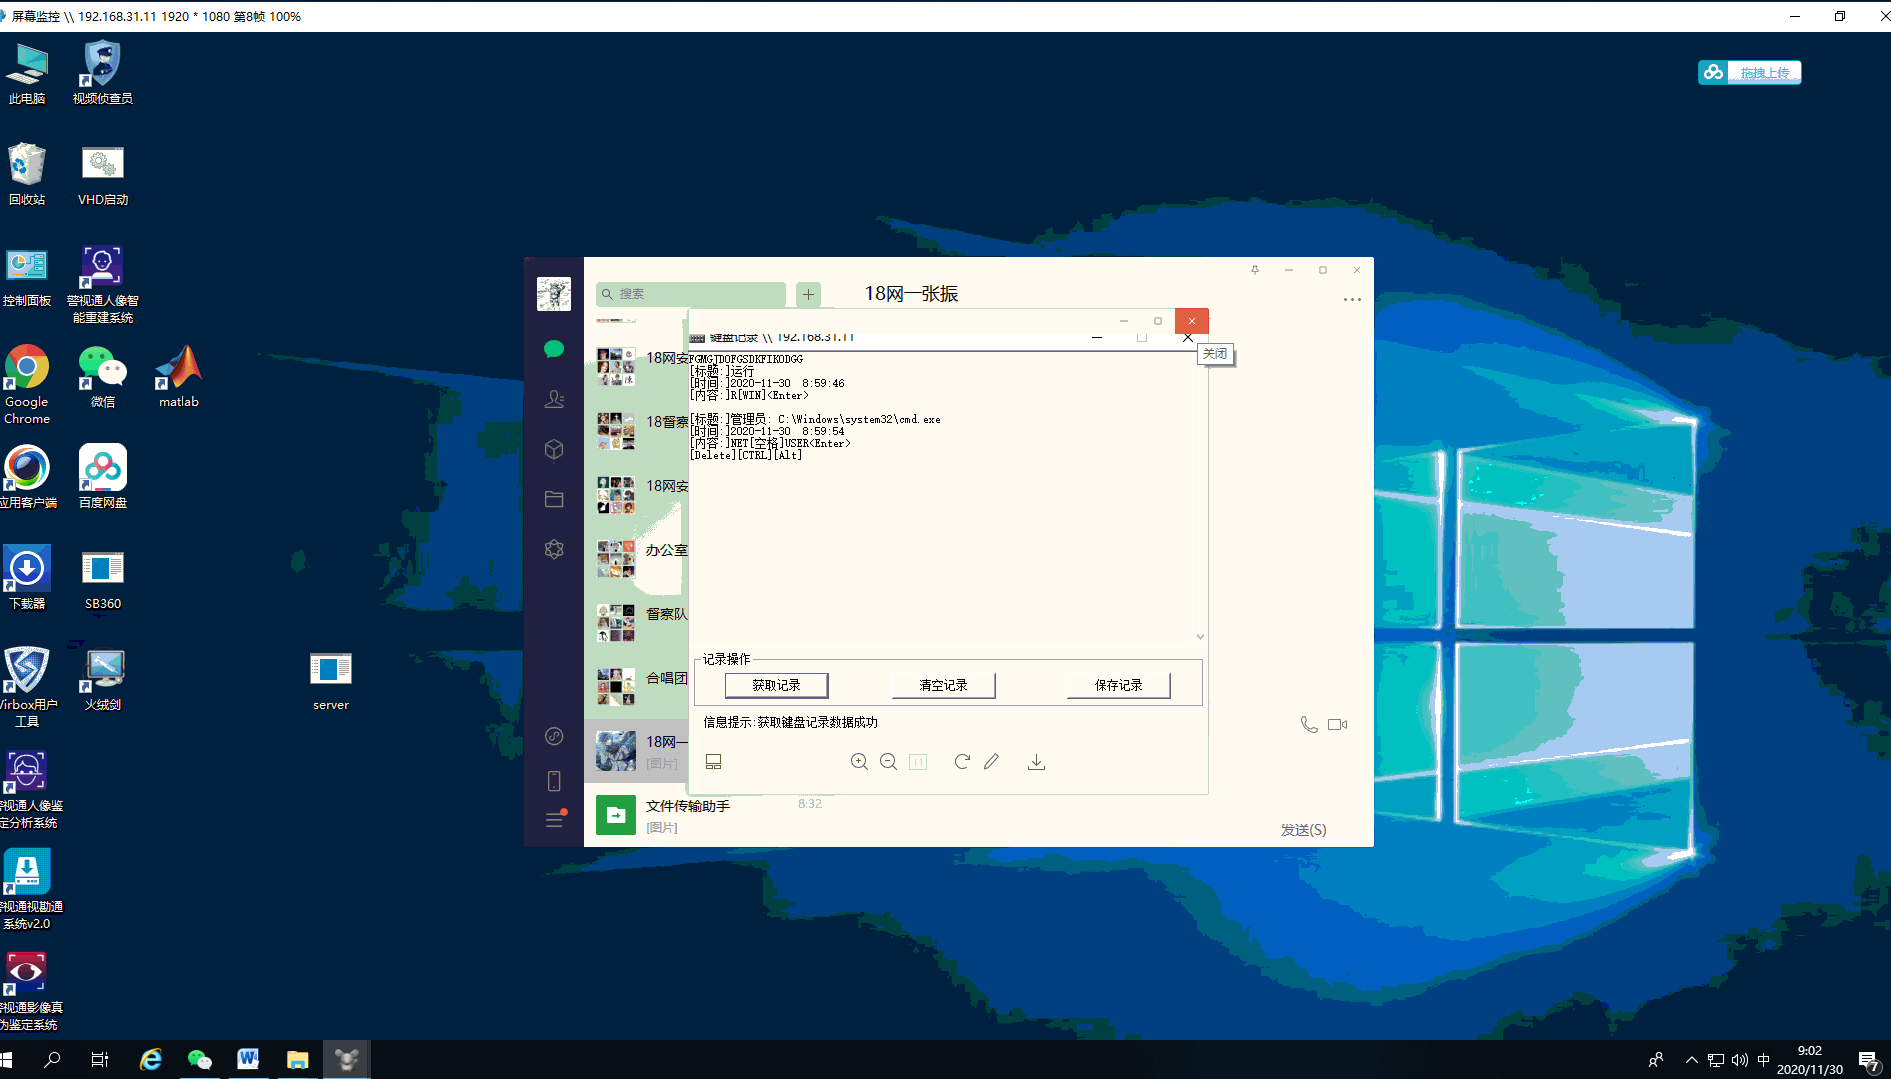Click the plus button beside WeChat search
Viewport: 1891px width, 1079px height.
pos(808,294)
